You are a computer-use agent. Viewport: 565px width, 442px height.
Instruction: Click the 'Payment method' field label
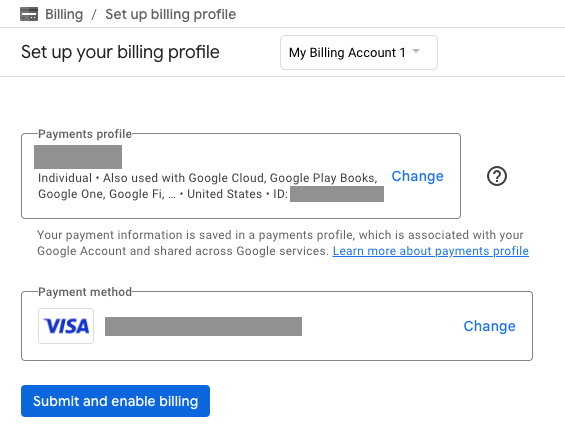(85, 292)
